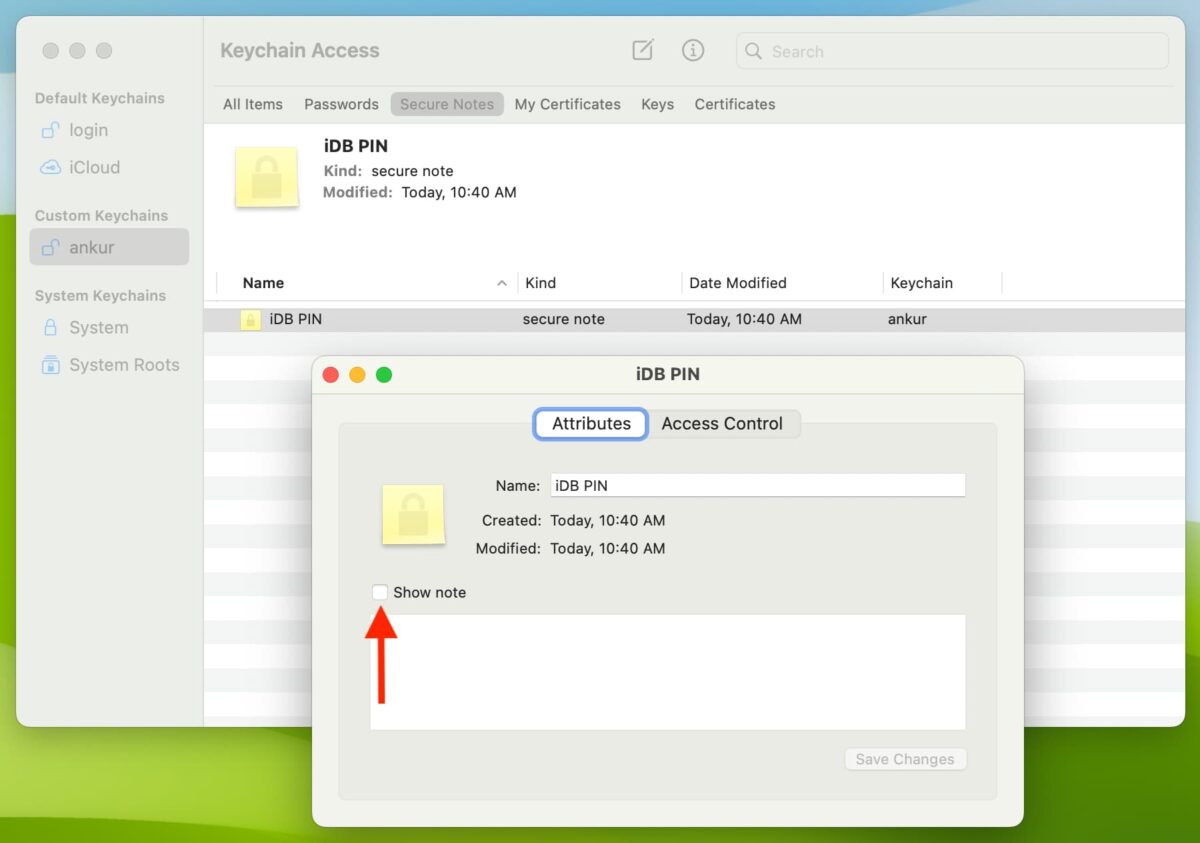Click the sticky note icon in iDB PIN dialog

[413, 514]
